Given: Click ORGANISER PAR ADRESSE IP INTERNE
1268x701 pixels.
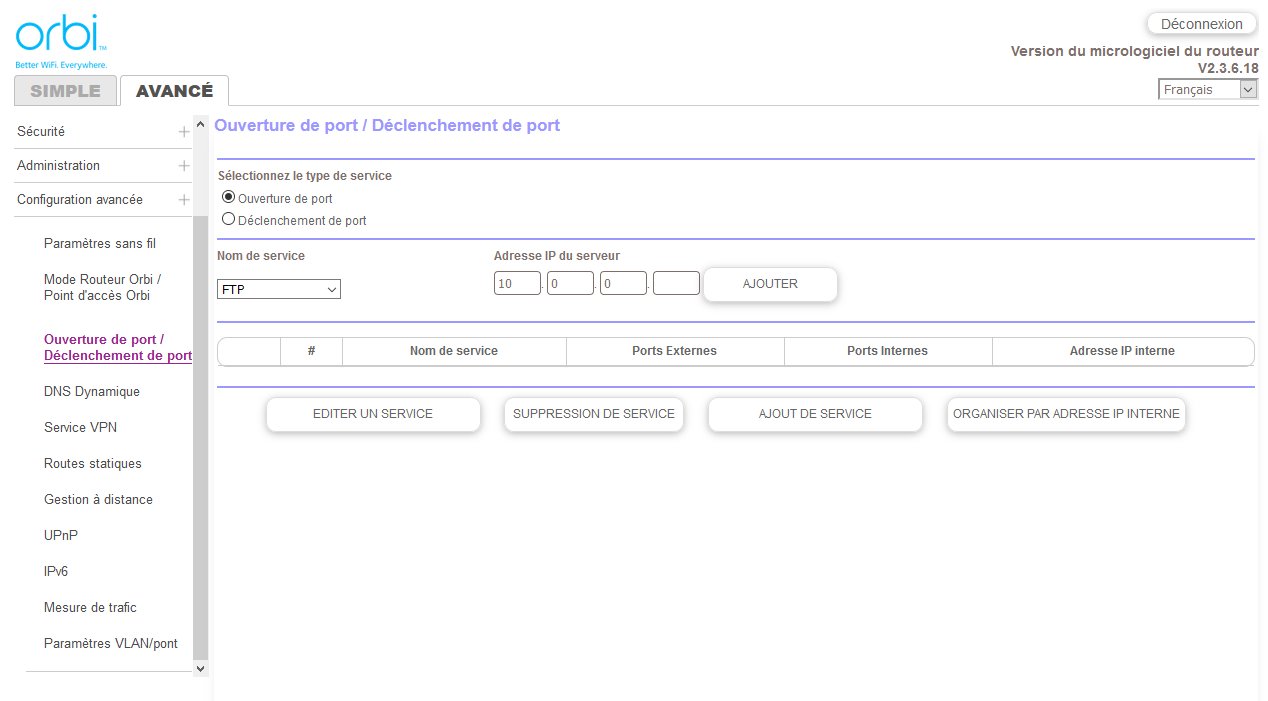Looking at the screenshot, I should [1066, 414].
